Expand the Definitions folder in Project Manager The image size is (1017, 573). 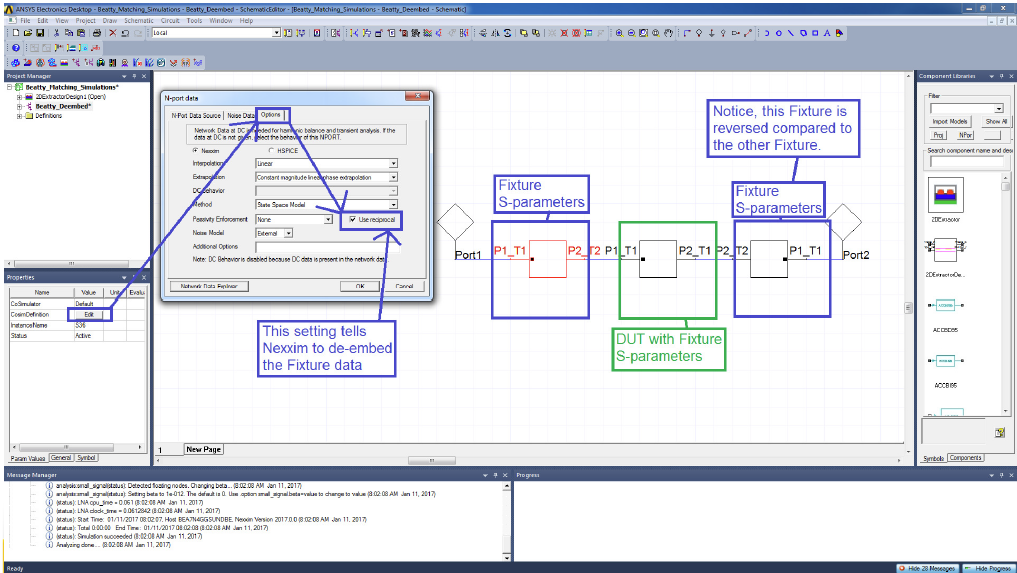click(x=20, y=116)
